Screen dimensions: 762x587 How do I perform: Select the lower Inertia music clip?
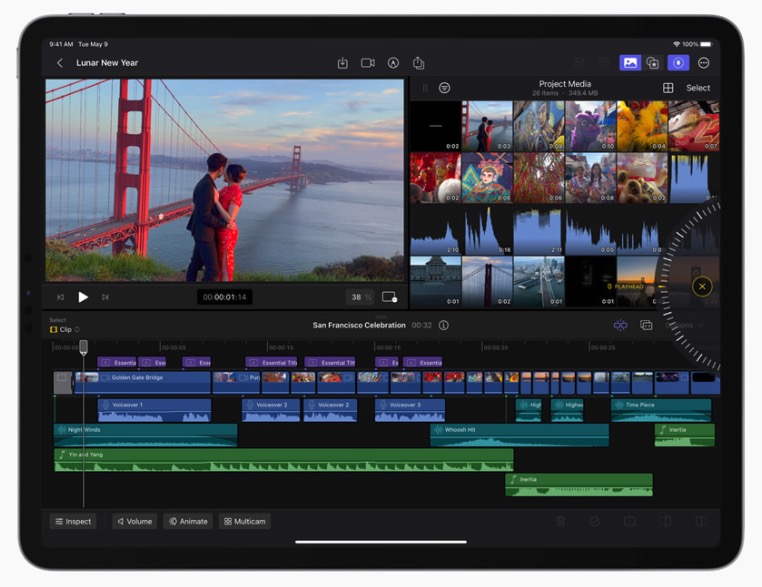pyautogui.click(x=579, y=484)
